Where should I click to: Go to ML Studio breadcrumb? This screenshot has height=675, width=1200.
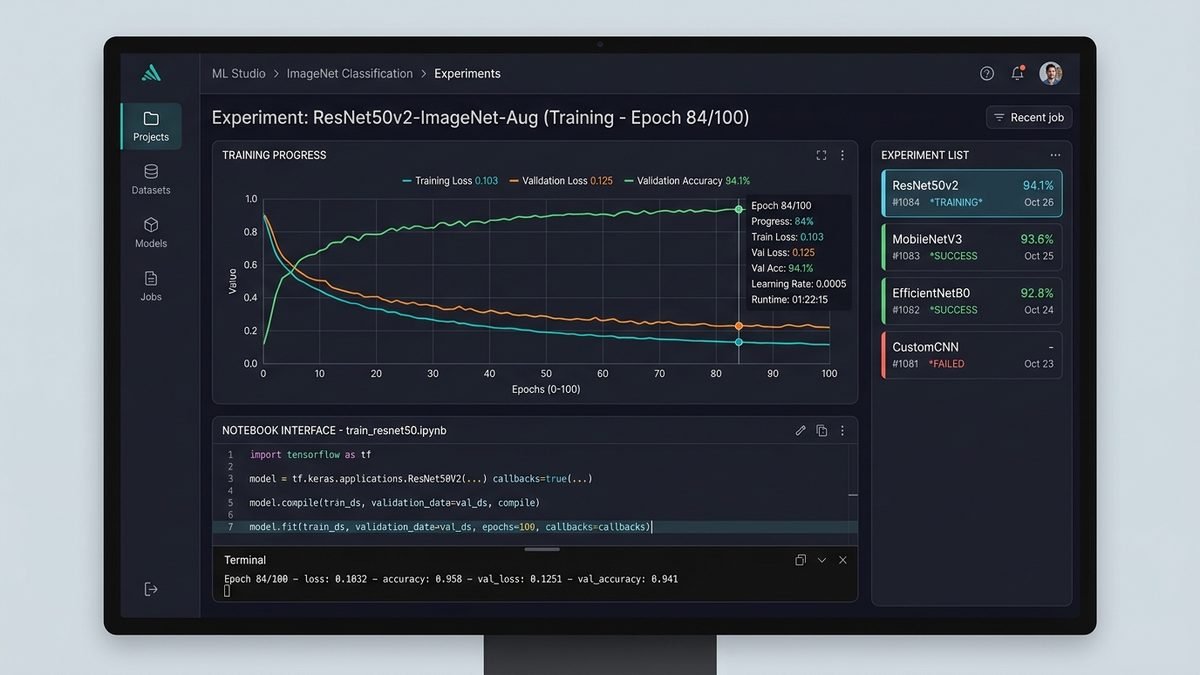pyautogui.click(x=239, y=73)
